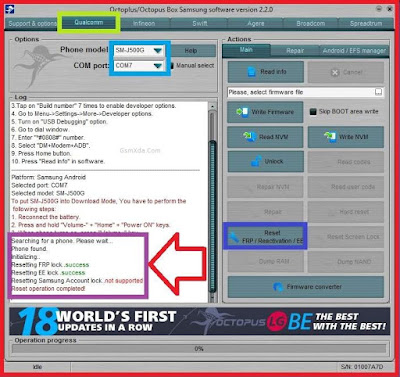This screenshot has width=400, height=377.
Task: Go to the Agere tab
Action: pyautogui.click(x=256, y=24)
